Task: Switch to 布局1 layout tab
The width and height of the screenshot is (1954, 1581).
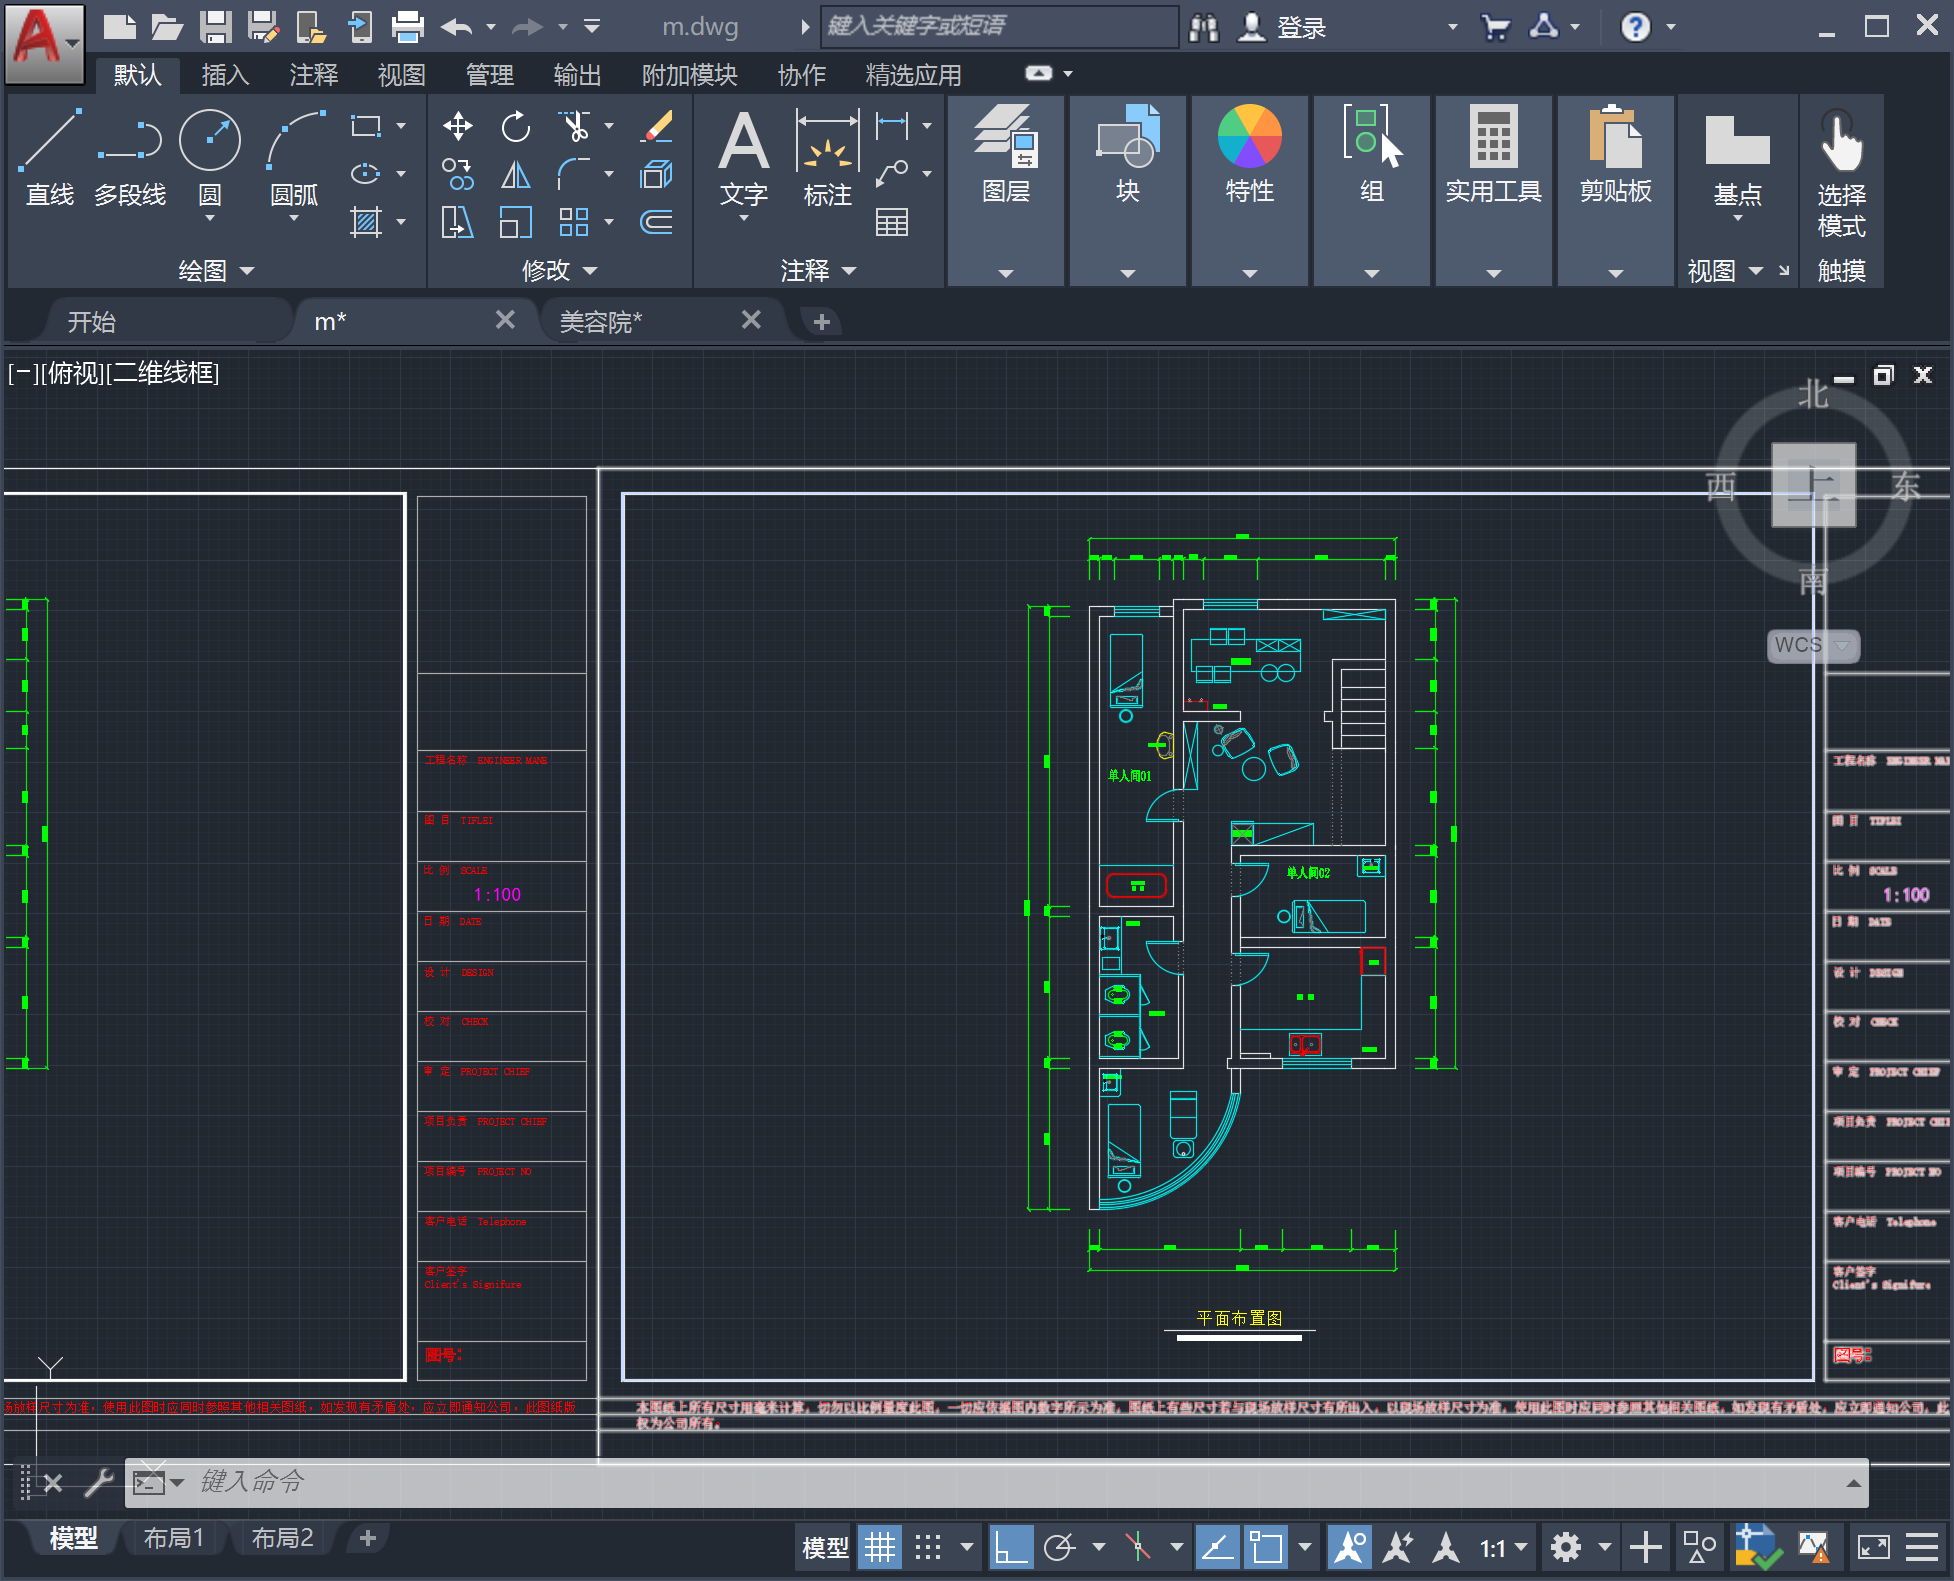Action: coord(174,1538)
